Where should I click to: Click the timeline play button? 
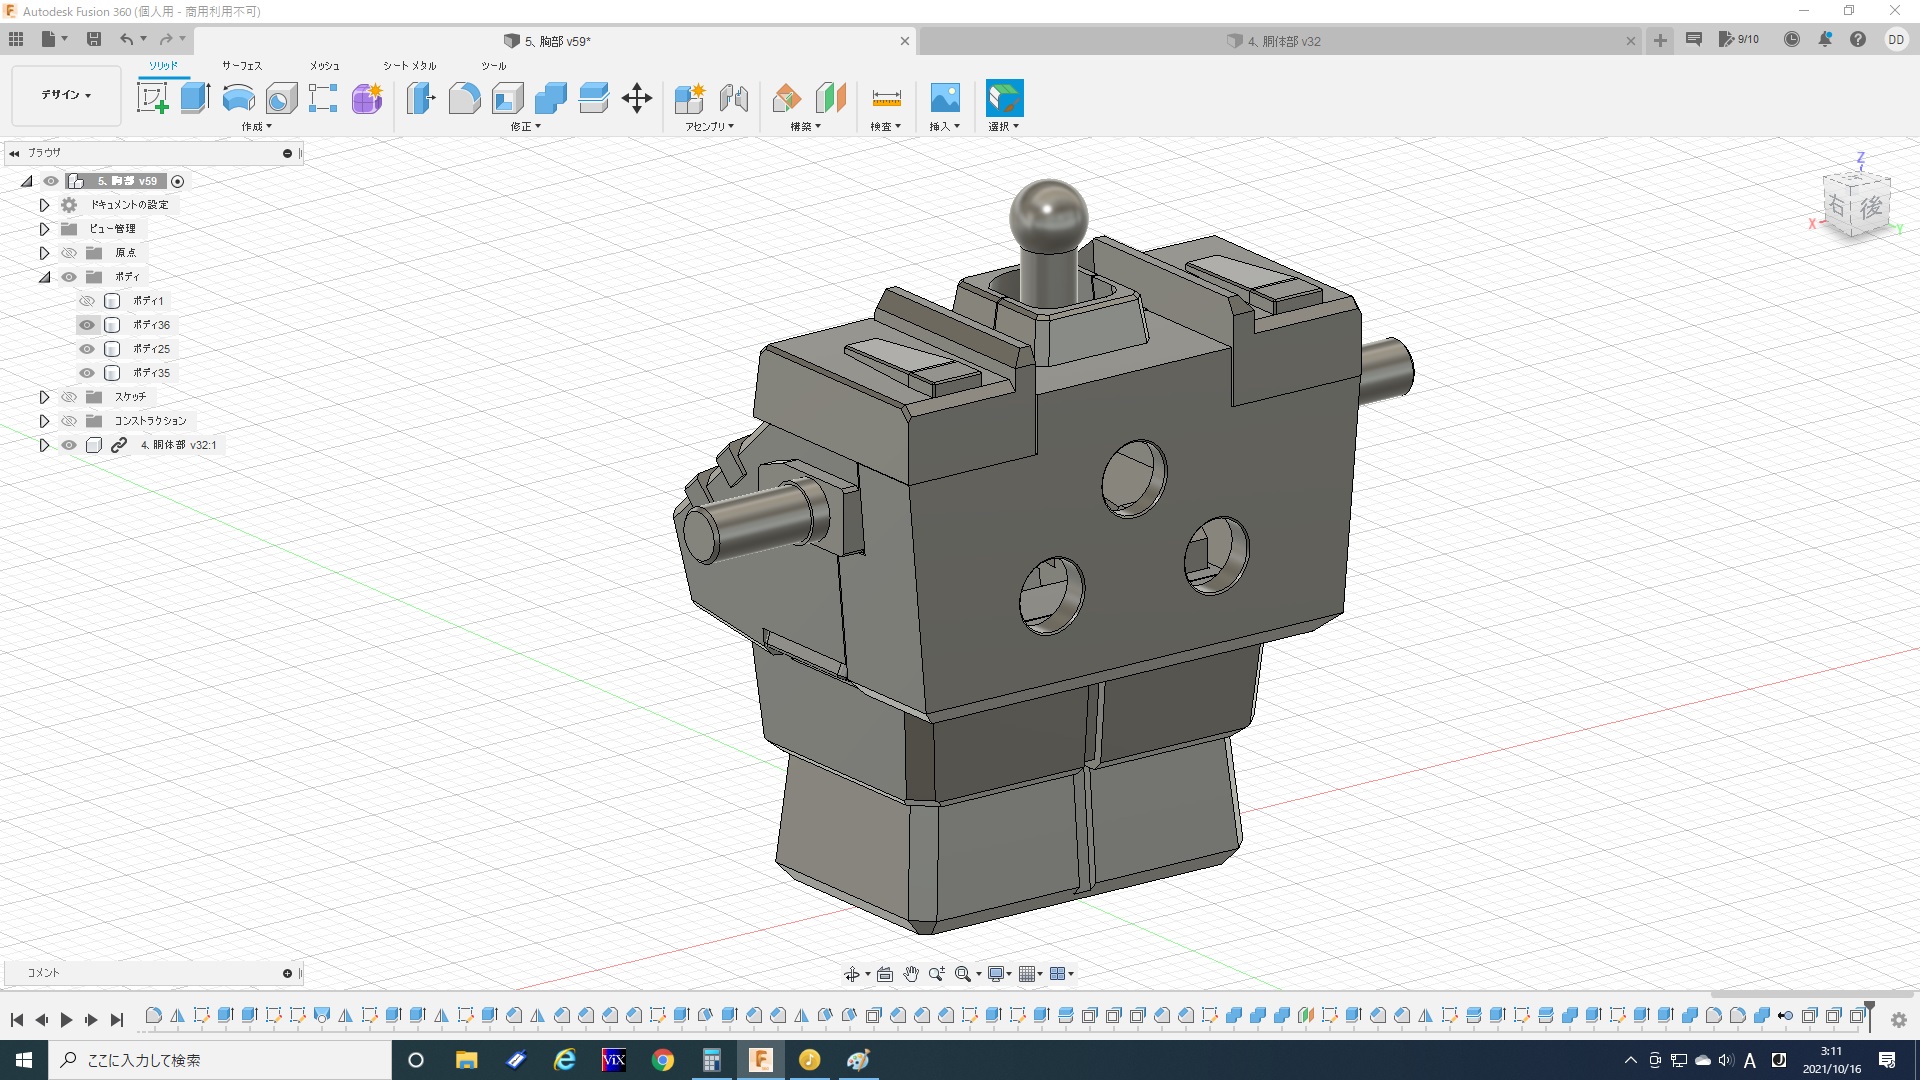(x=66, y=1020)
